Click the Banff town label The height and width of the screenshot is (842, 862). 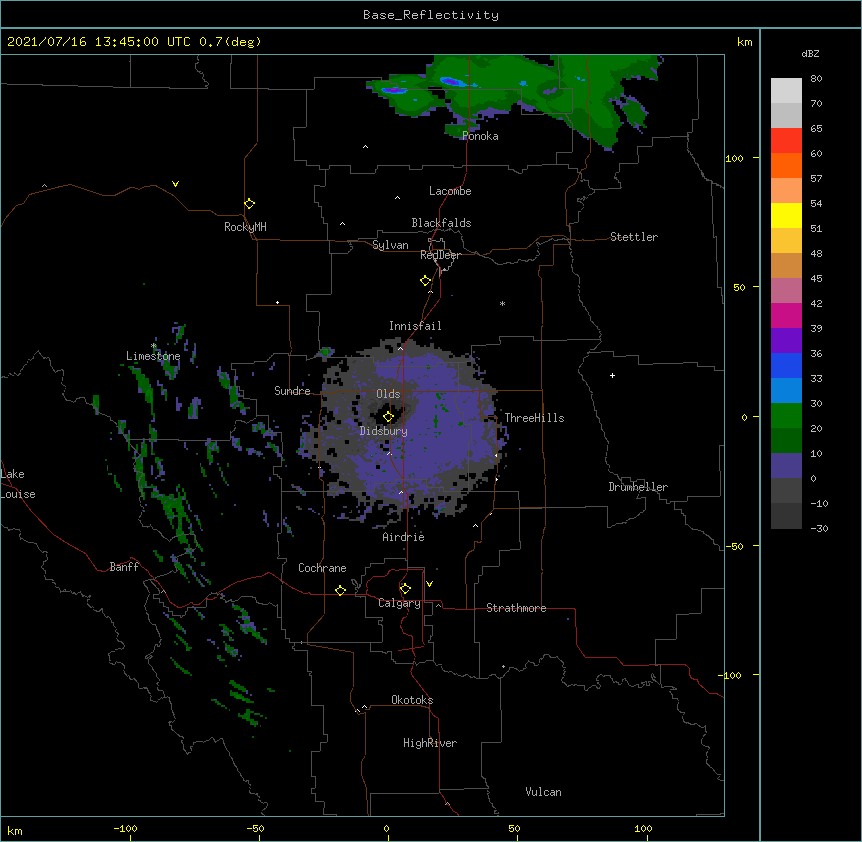[x=124, y=567]
